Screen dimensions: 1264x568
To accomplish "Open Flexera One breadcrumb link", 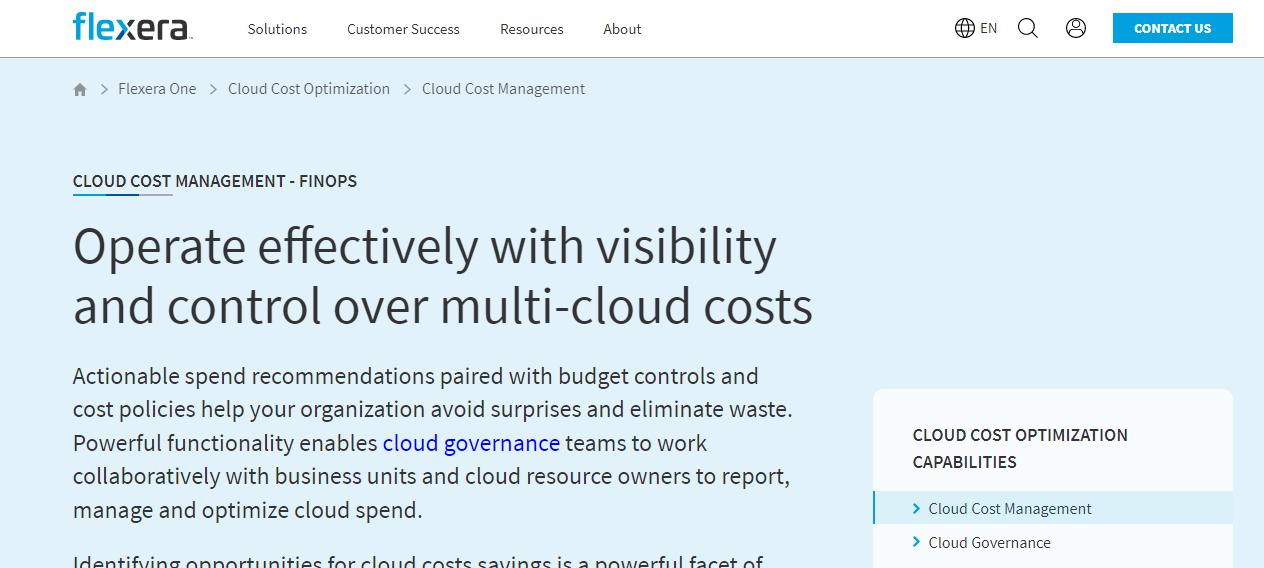I will coord(157,89).
